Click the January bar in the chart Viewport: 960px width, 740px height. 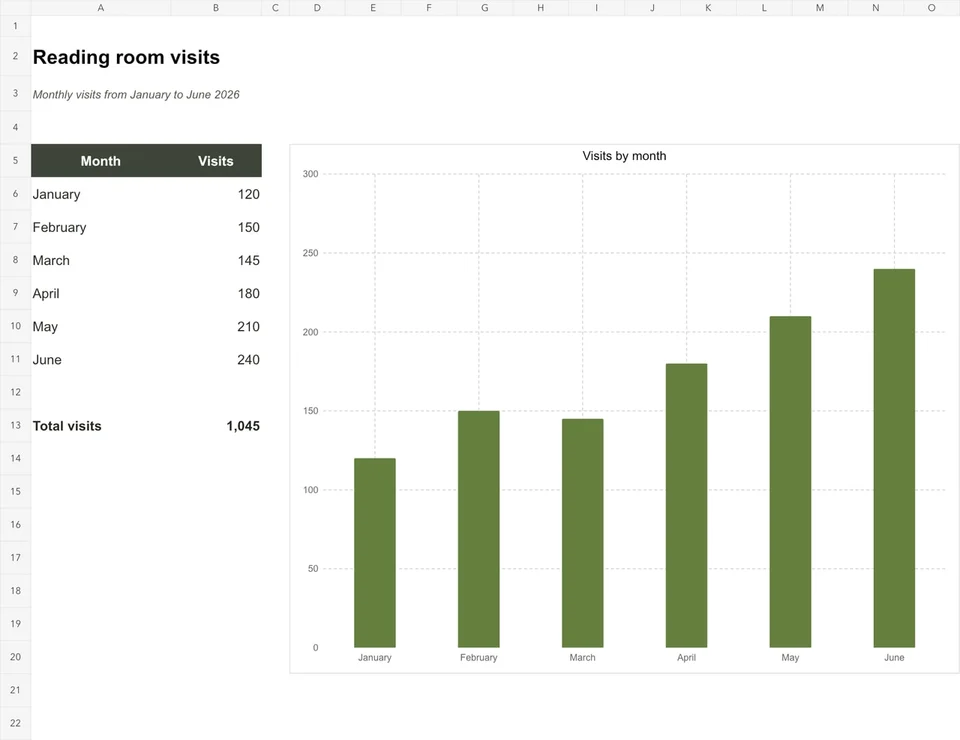point(375,553)
